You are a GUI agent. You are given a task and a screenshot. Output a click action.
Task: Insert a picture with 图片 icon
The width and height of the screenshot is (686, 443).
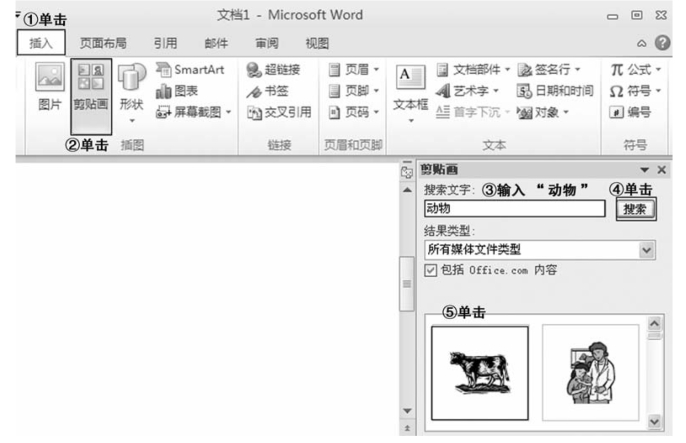tap(49, 86)
